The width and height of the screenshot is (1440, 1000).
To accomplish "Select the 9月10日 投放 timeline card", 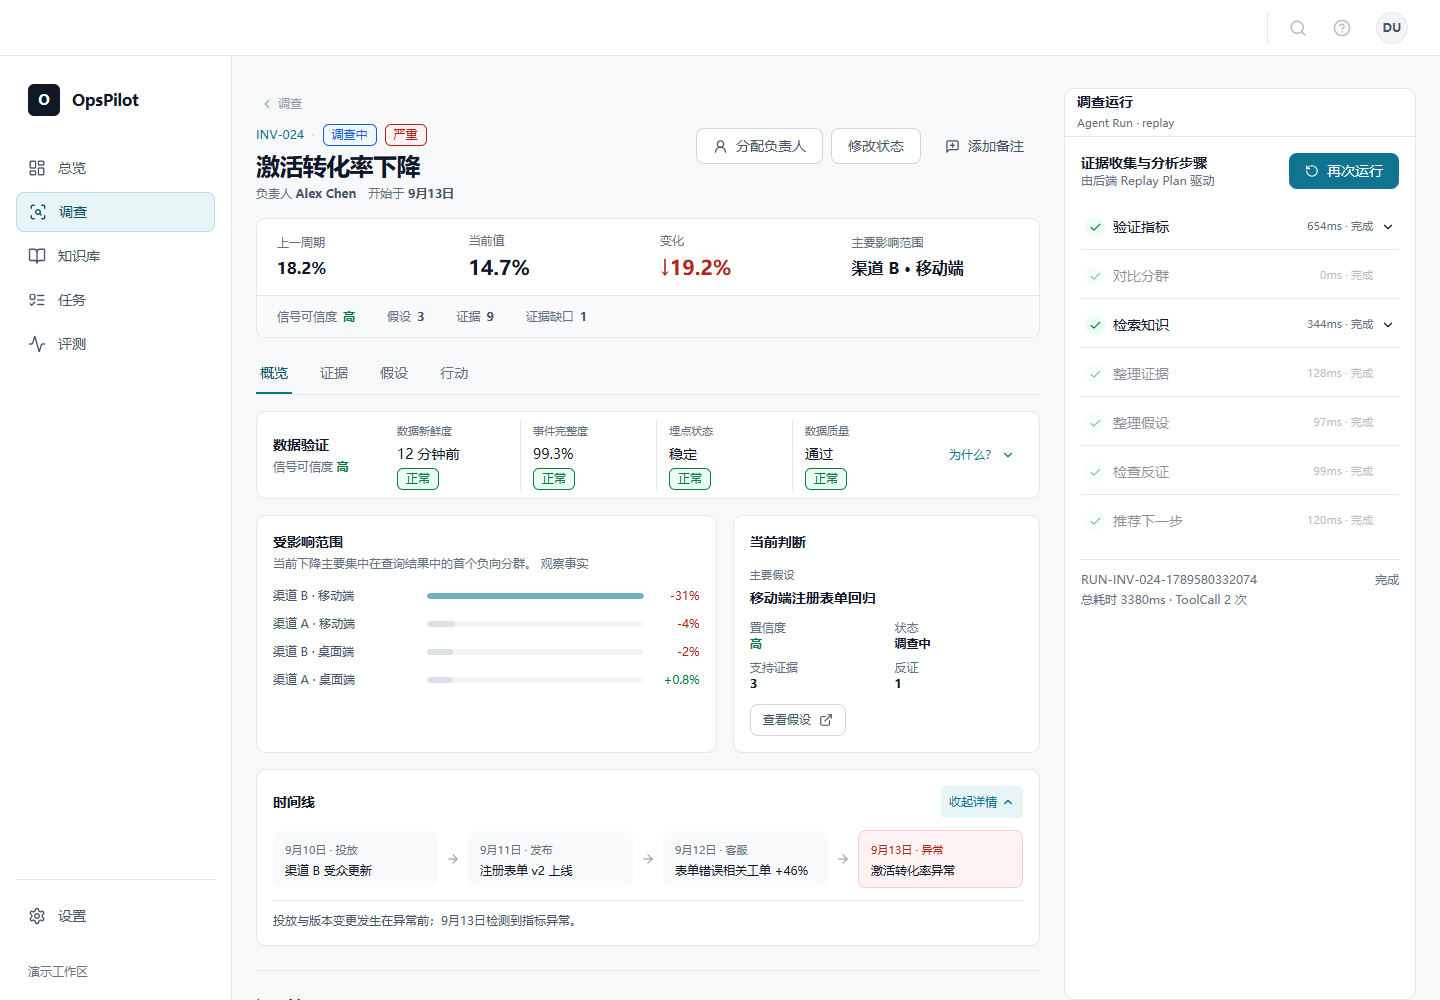I will pos(355,859).
